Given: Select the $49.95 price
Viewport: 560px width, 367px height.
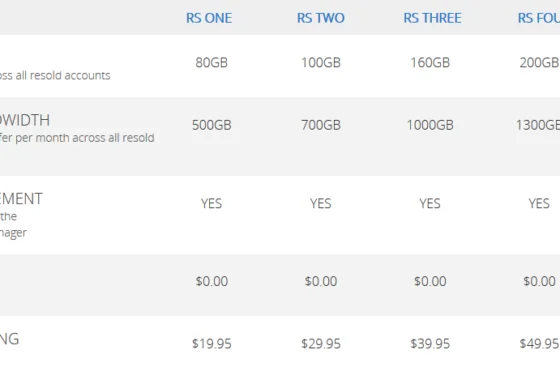Looking at the screenshot, I should [x=539, y=344].
